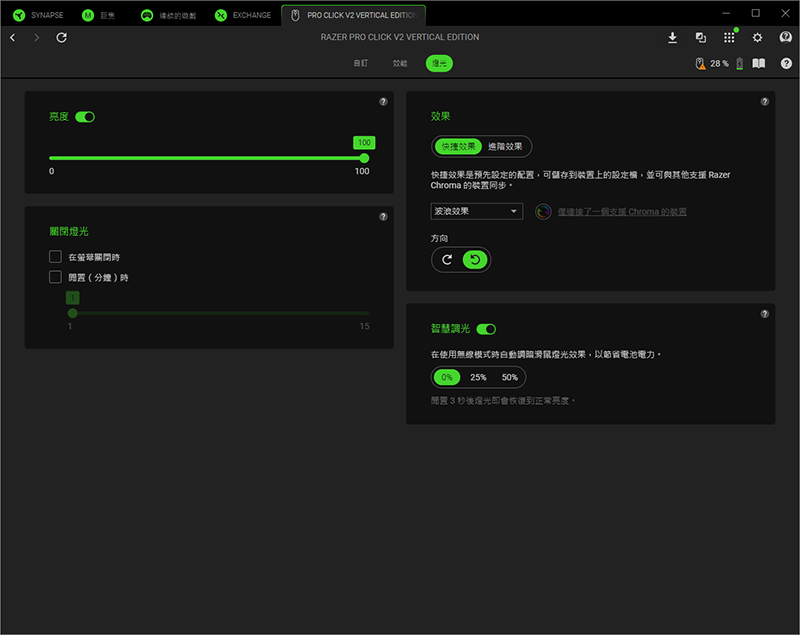
Task: Switch to the 效能 tab
Action: [400, 63]
